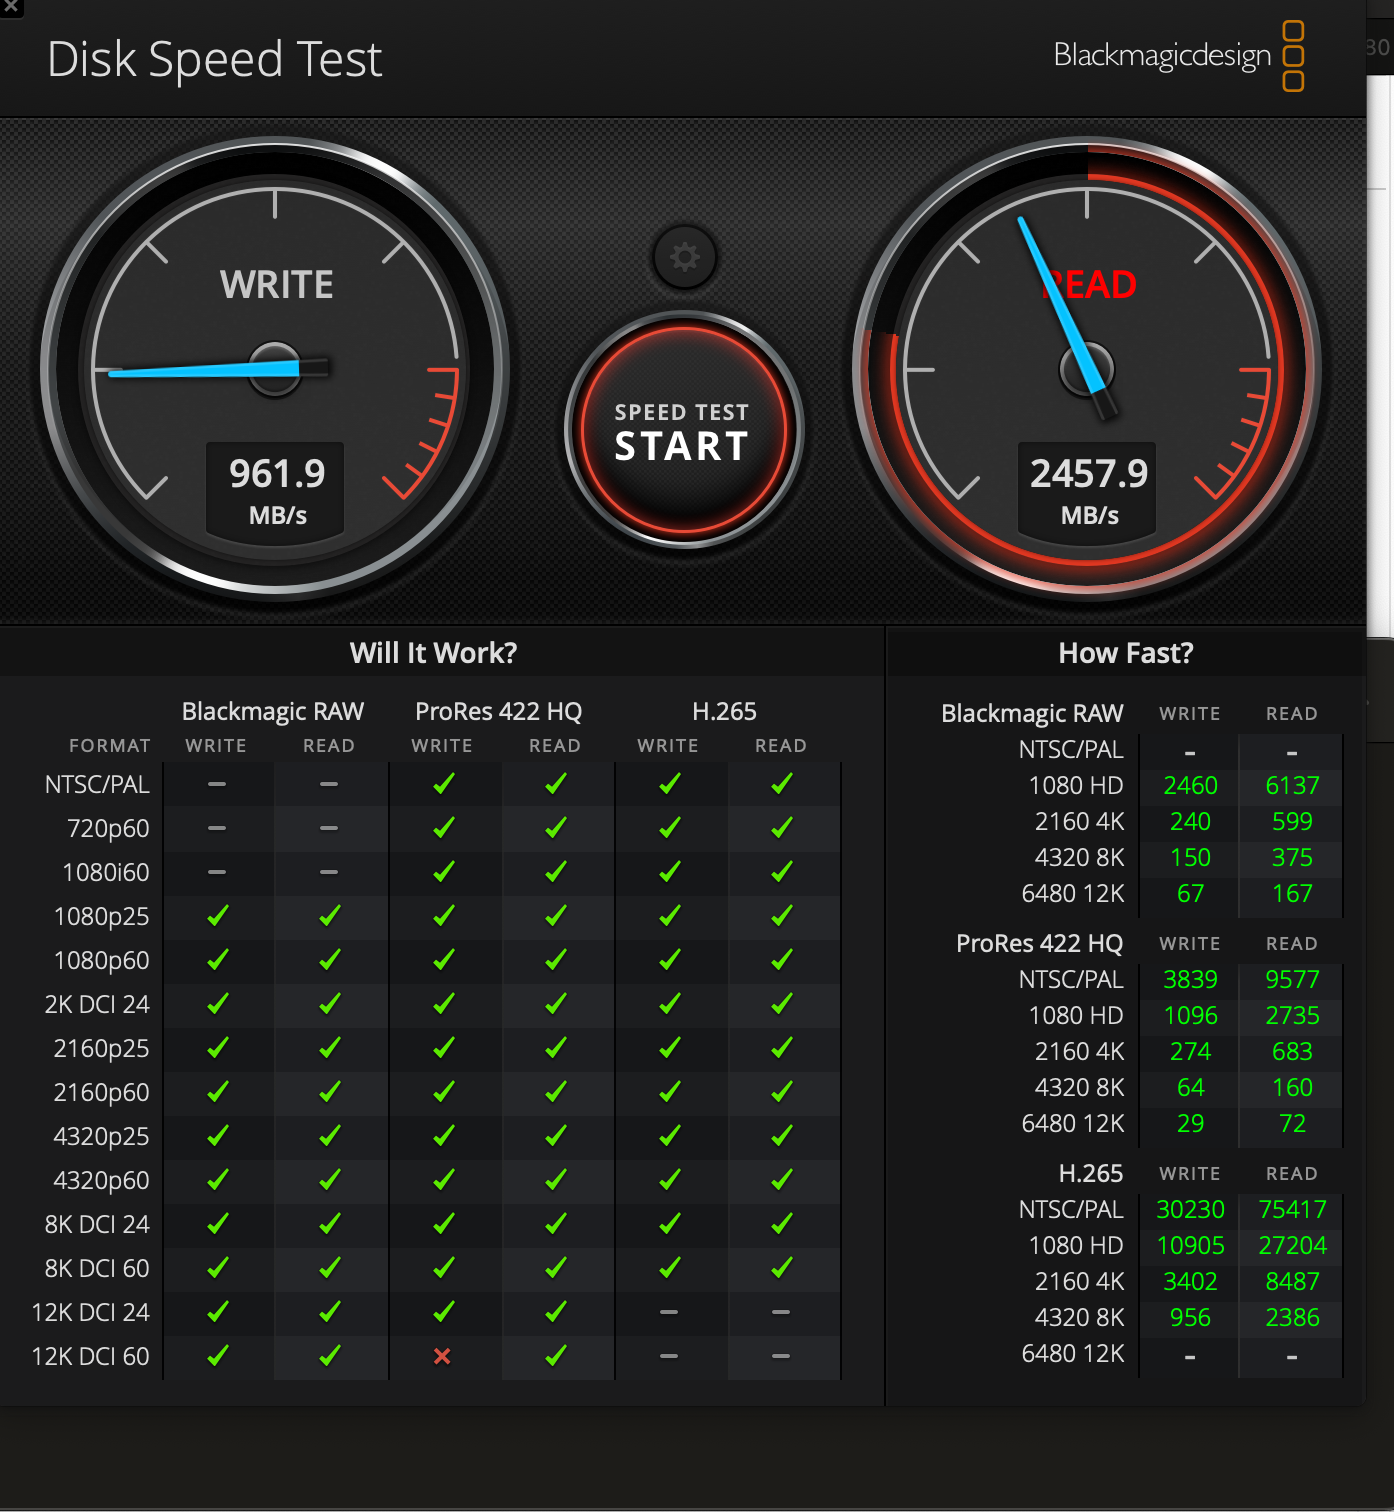Click Blackmagic RAW write dash for NTSC/PAL
Viewport: 1394px width, 1512px height.
[x=217, y=784]
